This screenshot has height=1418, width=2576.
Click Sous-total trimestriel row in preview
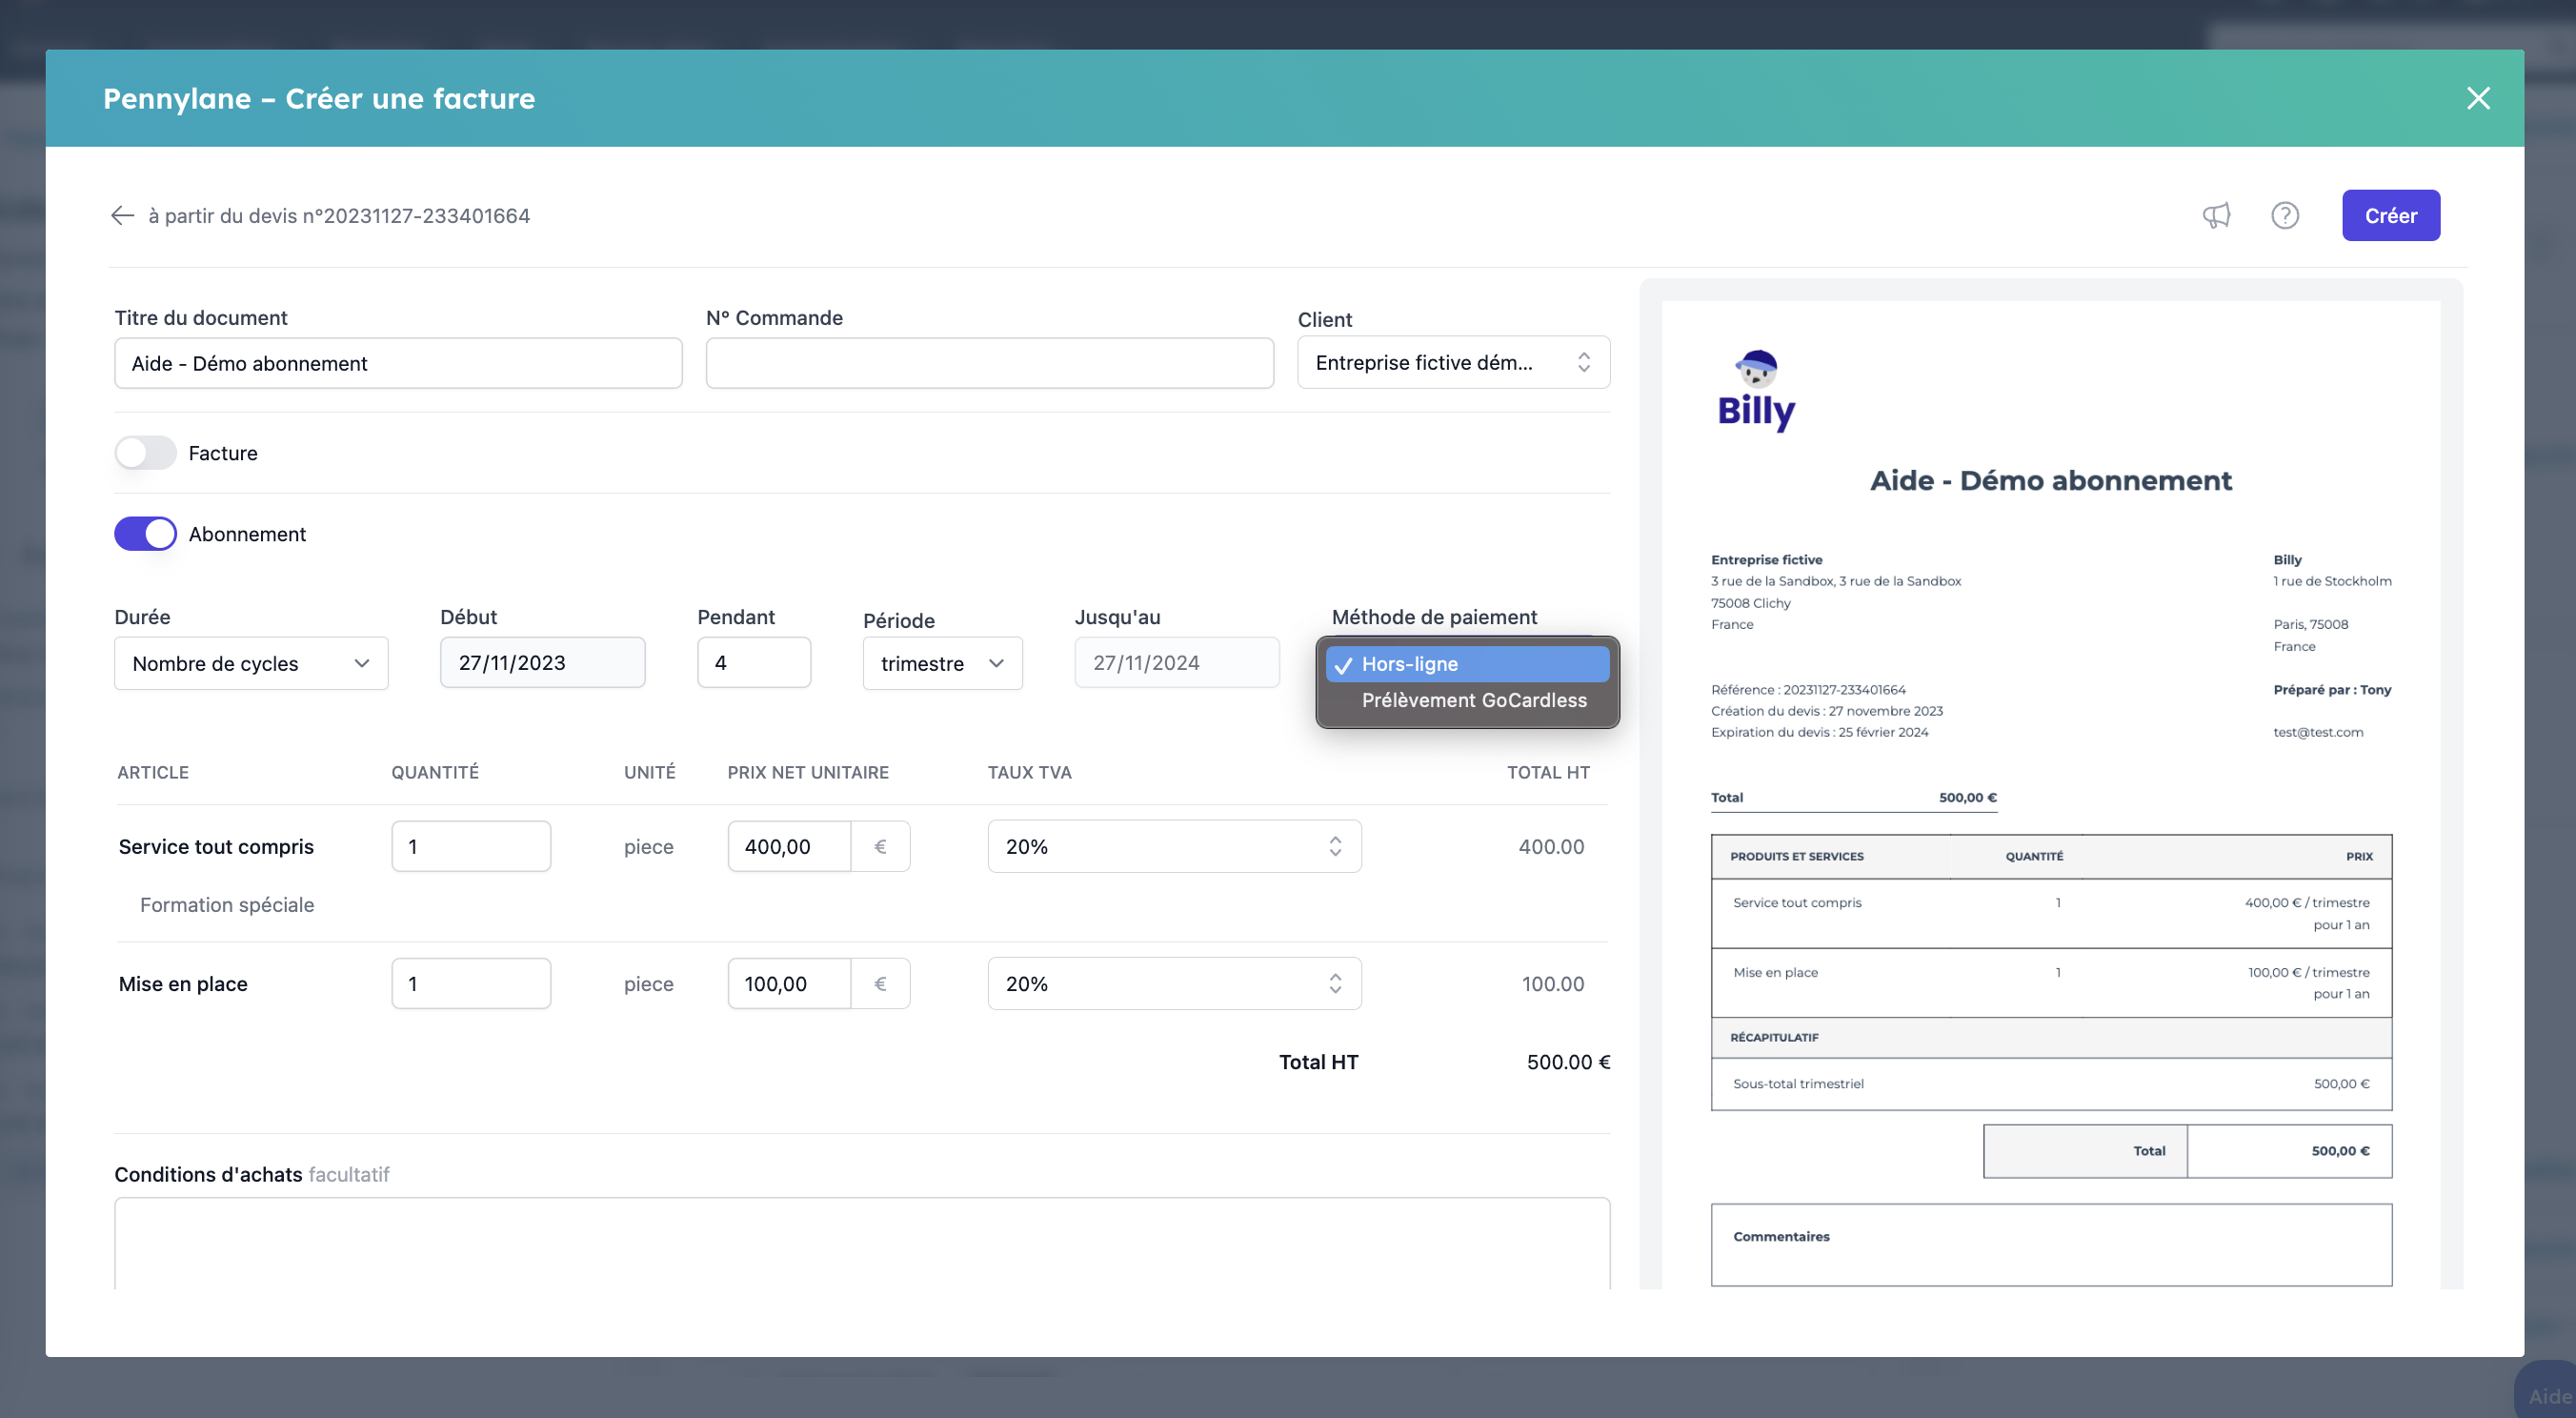pos(2051,1084)
